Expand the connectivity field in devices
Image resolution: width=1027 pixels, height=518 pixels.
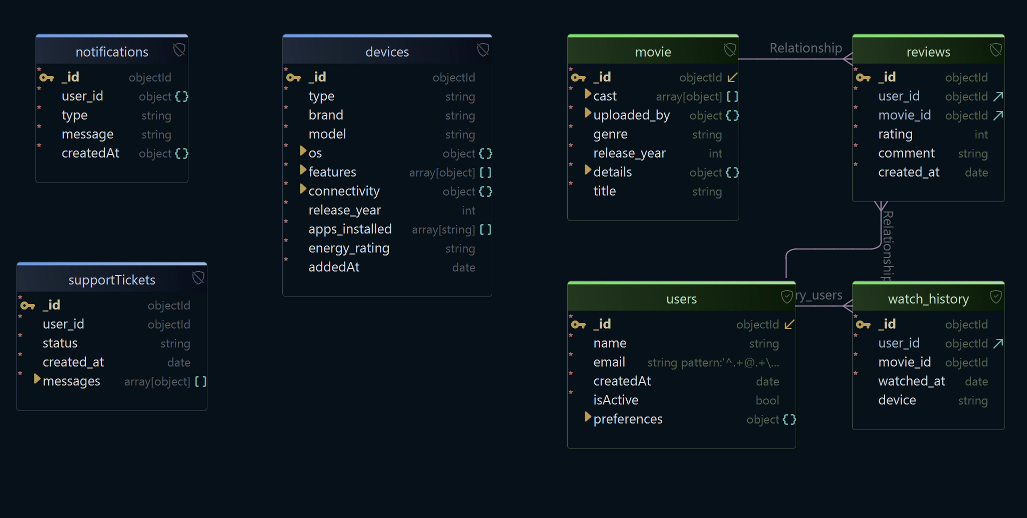tap(303, 189)
